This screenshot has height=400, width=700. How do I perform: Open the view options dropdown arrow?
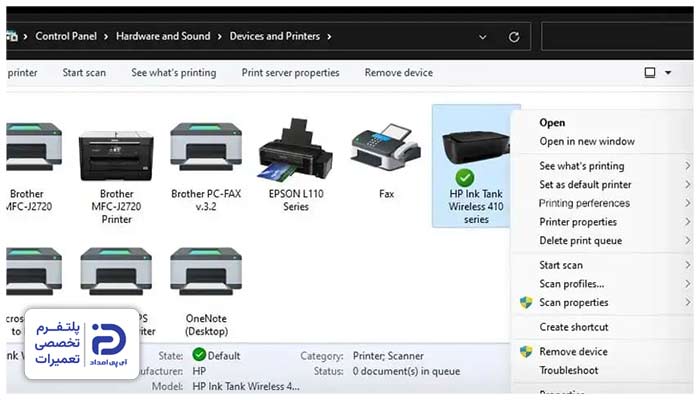[668, 72]
